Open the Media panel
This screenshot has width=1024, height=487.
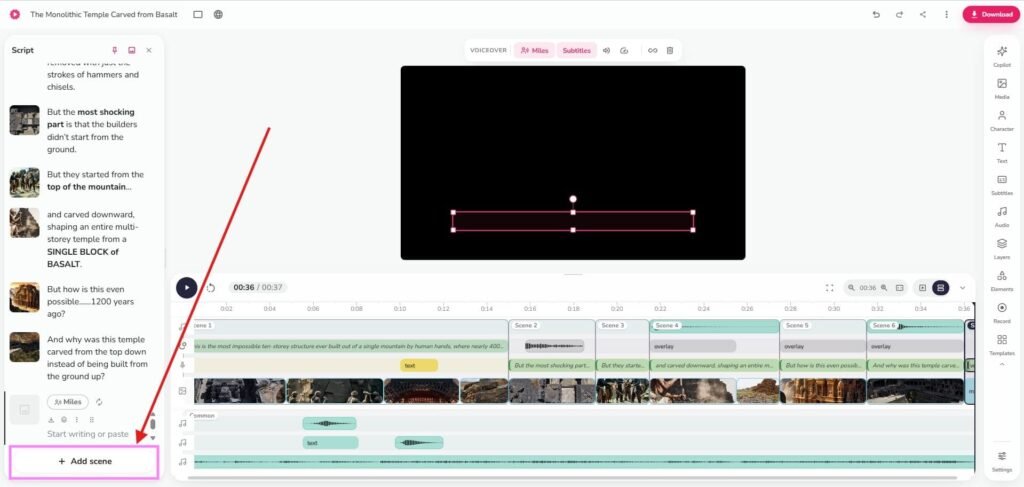point(1002,88)
